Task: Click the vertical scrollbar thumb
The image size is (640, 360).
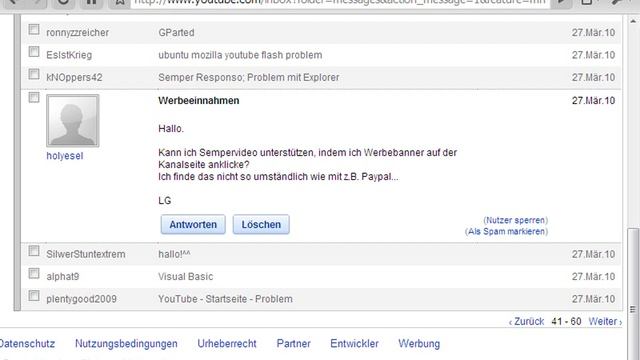Action: pos(633,294)
